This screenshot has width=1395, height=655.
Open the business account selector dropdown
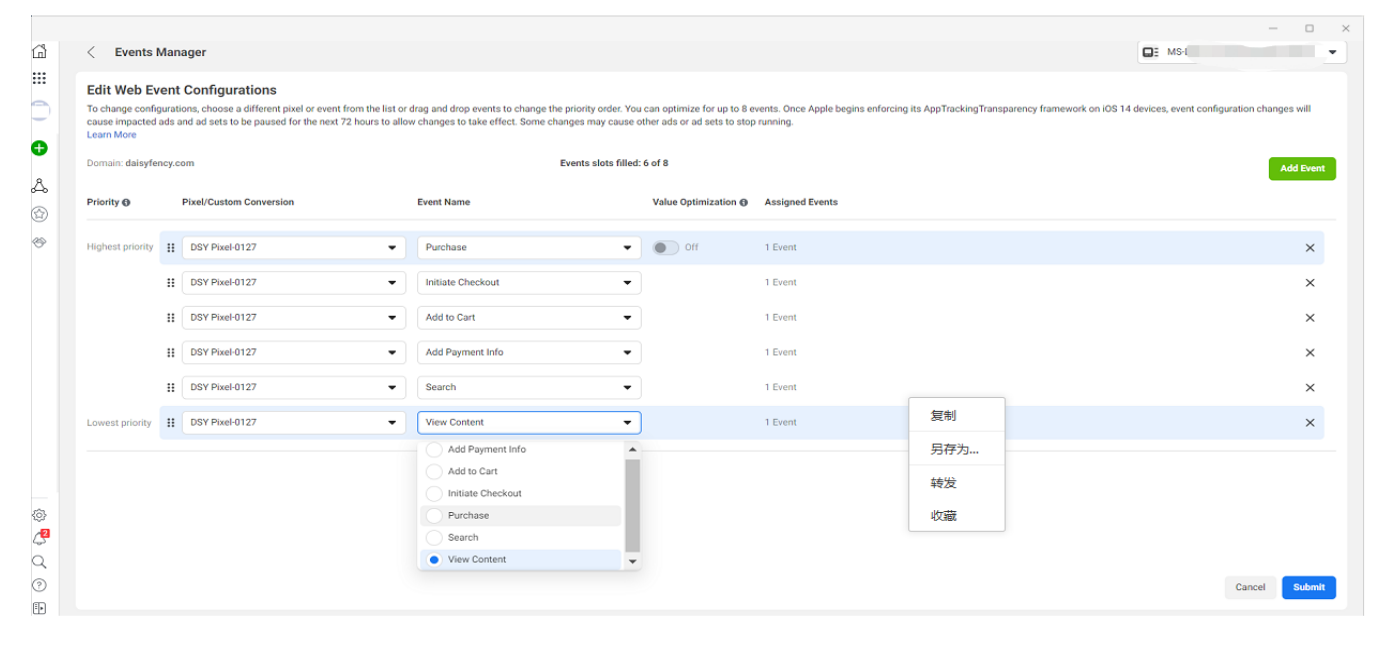coord(1241,52)
